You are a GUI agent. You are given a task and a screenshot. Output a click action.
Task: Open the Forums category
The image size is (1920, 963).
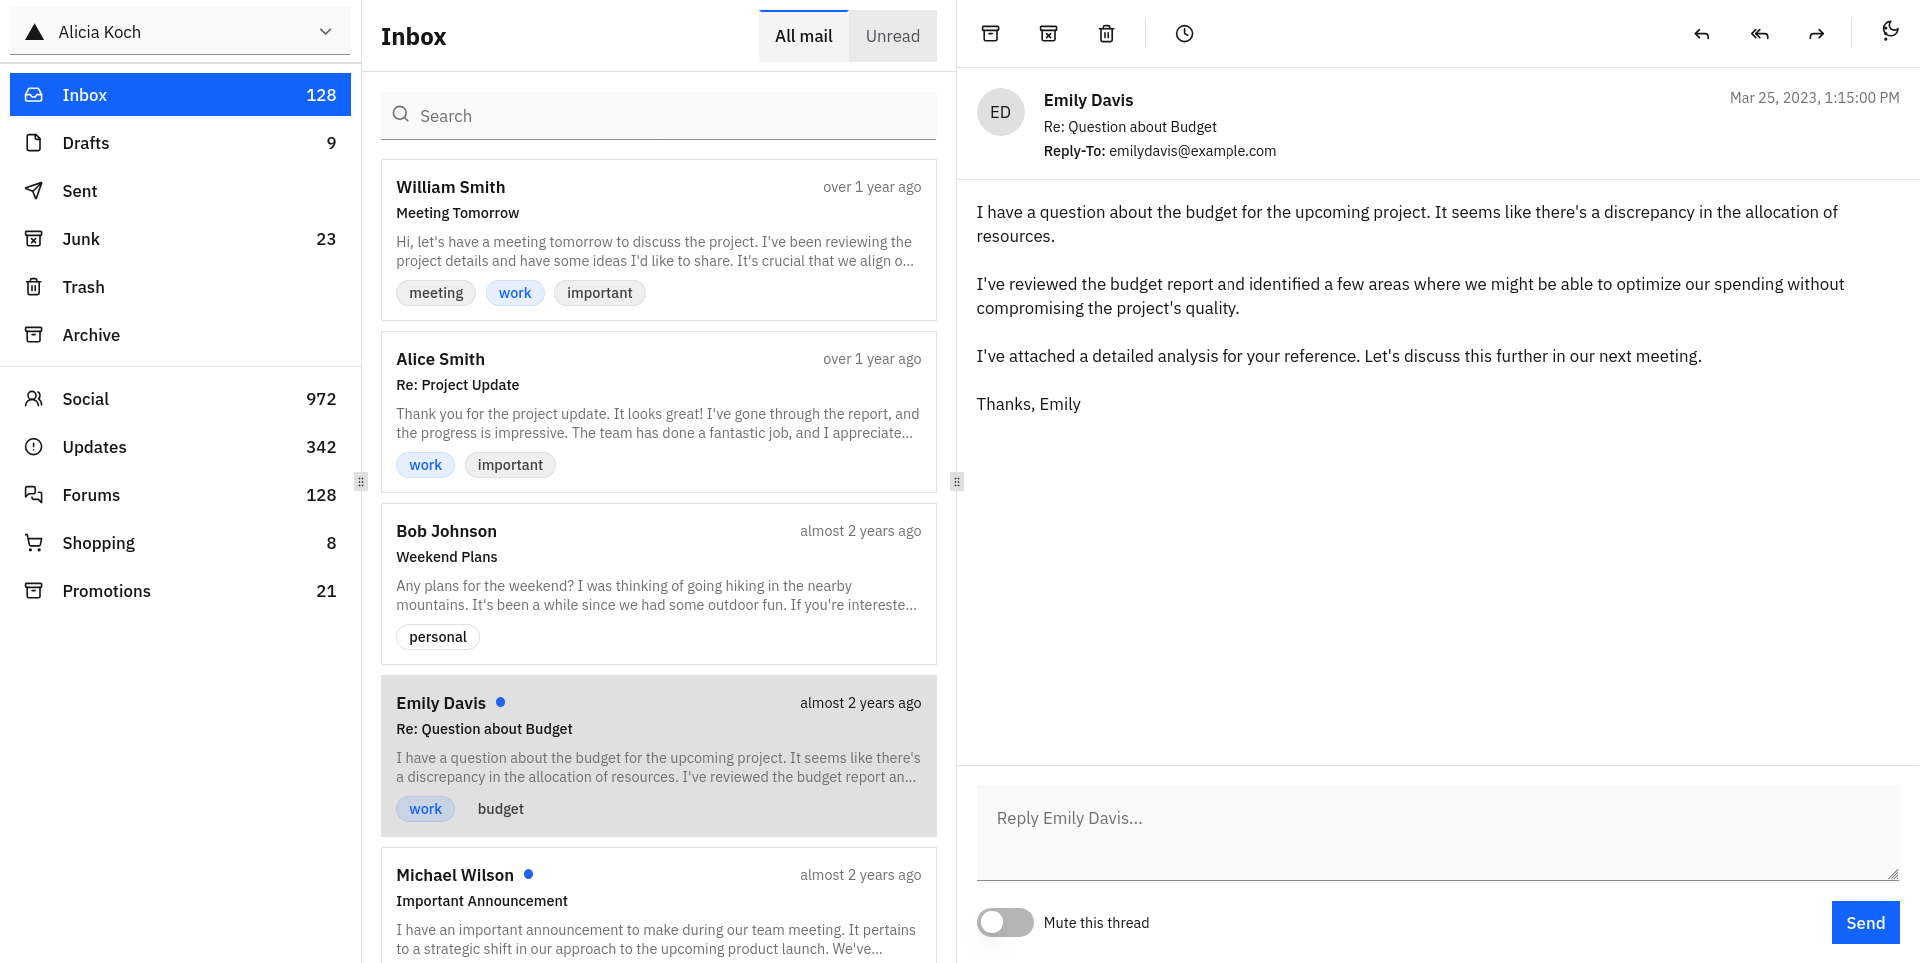(180, 495)
